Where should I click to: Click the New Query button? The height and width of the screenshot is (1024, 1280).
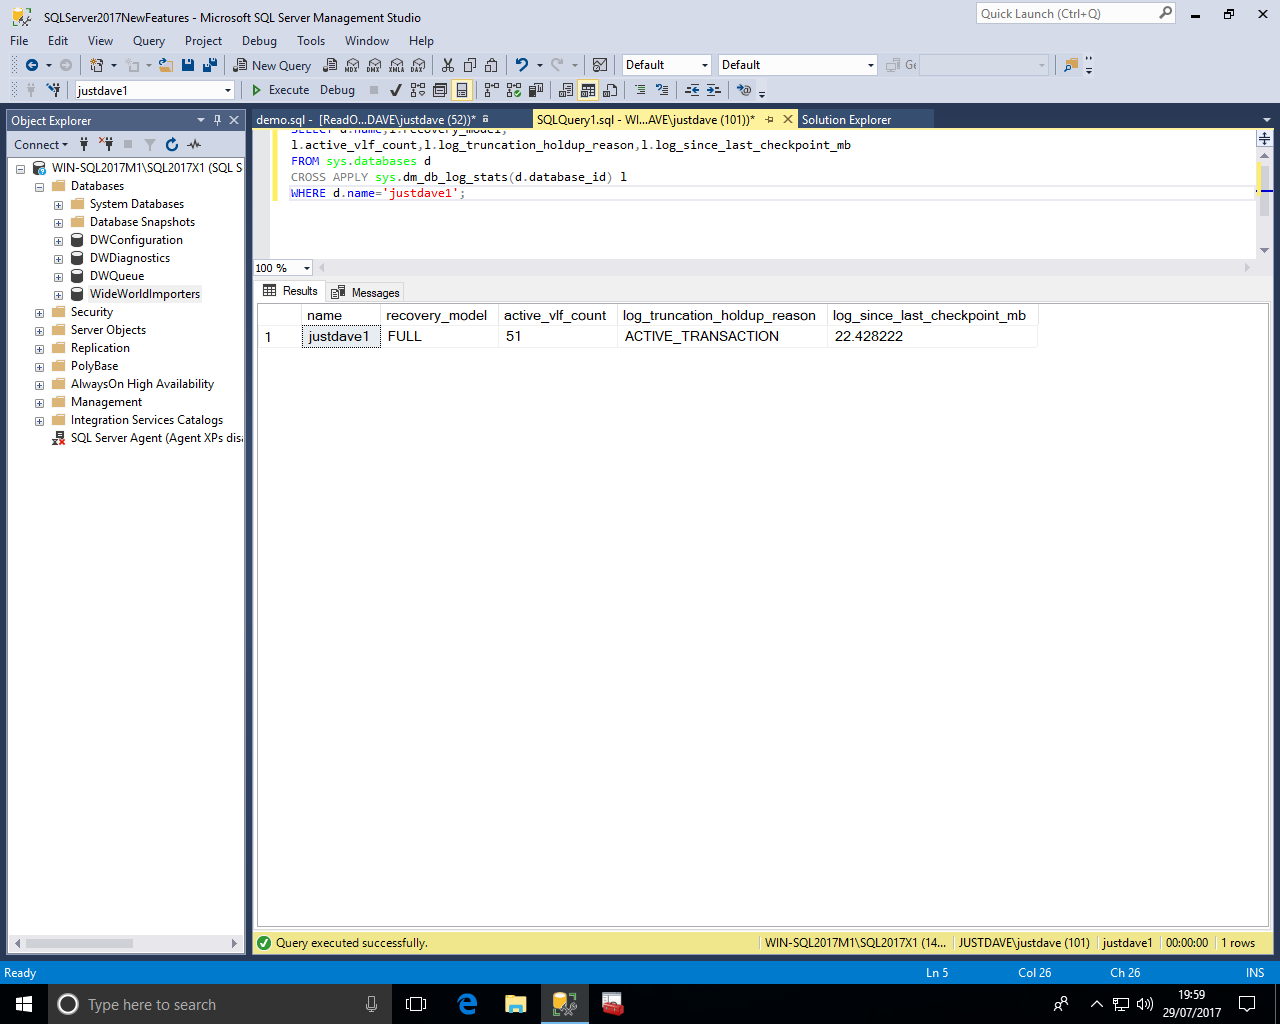[x=272, y=65]
